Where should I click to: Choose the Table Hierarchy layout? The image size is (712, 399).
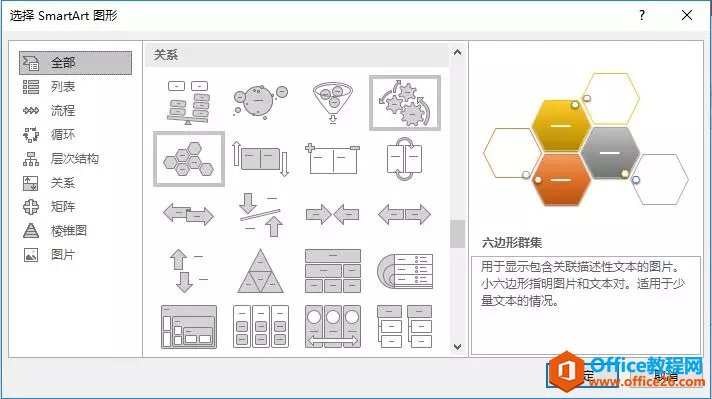click(x=332, y=271)
